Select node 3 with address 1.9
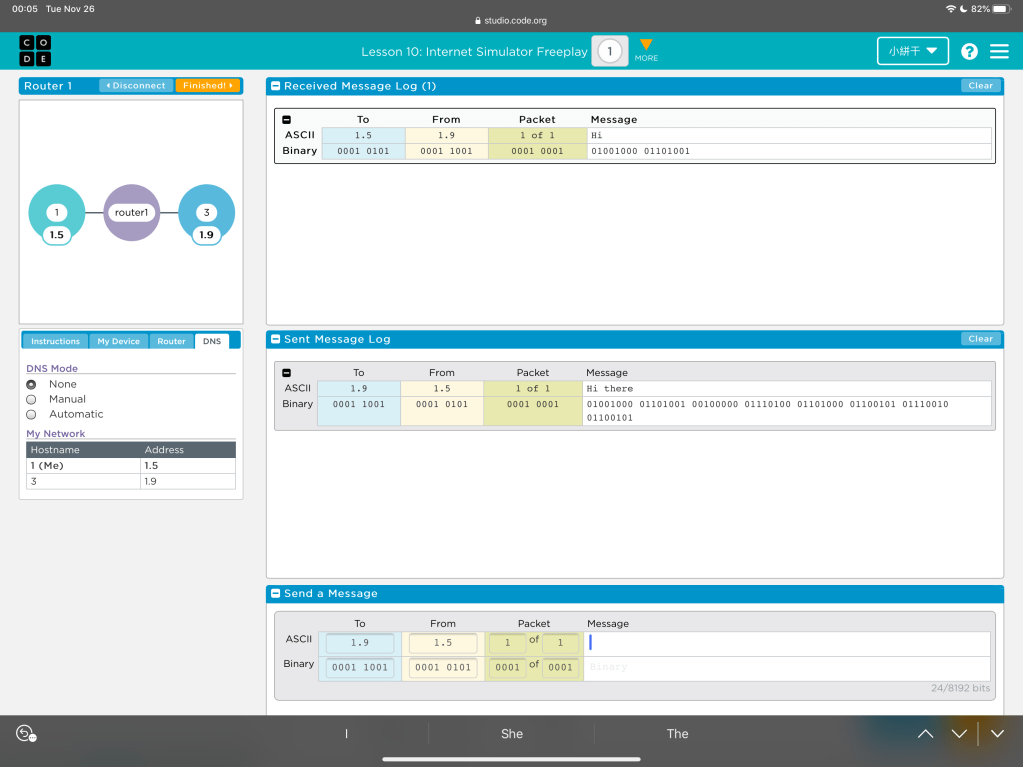1023x767 pixels. tap(206, 213)
